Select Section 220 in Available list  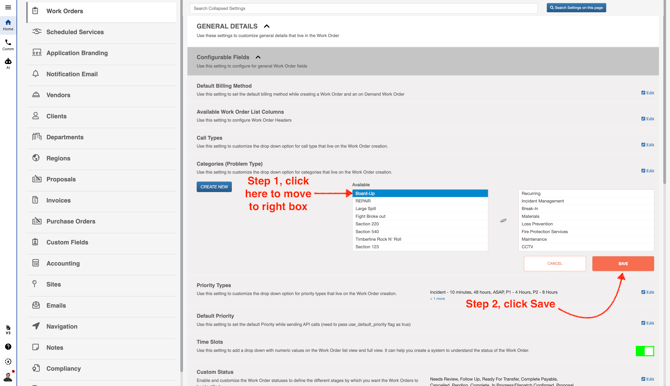pos(420,224)
